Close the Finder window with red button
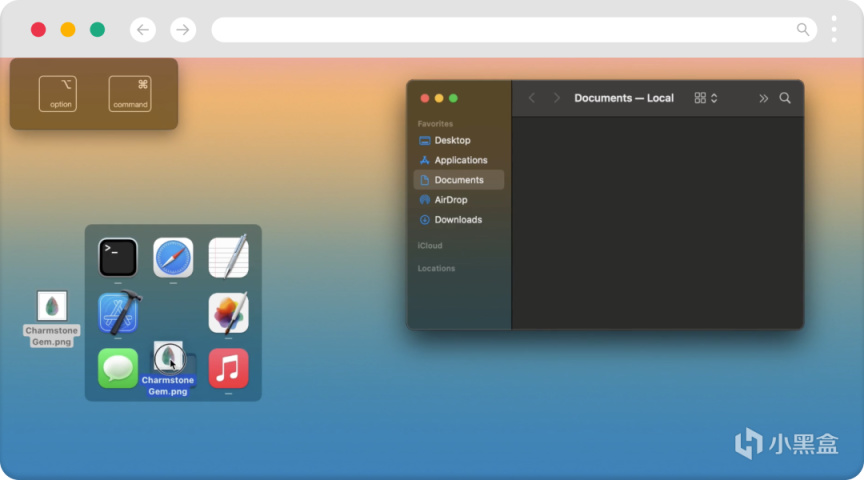The image size is (864, 480). tap(424, 98)
